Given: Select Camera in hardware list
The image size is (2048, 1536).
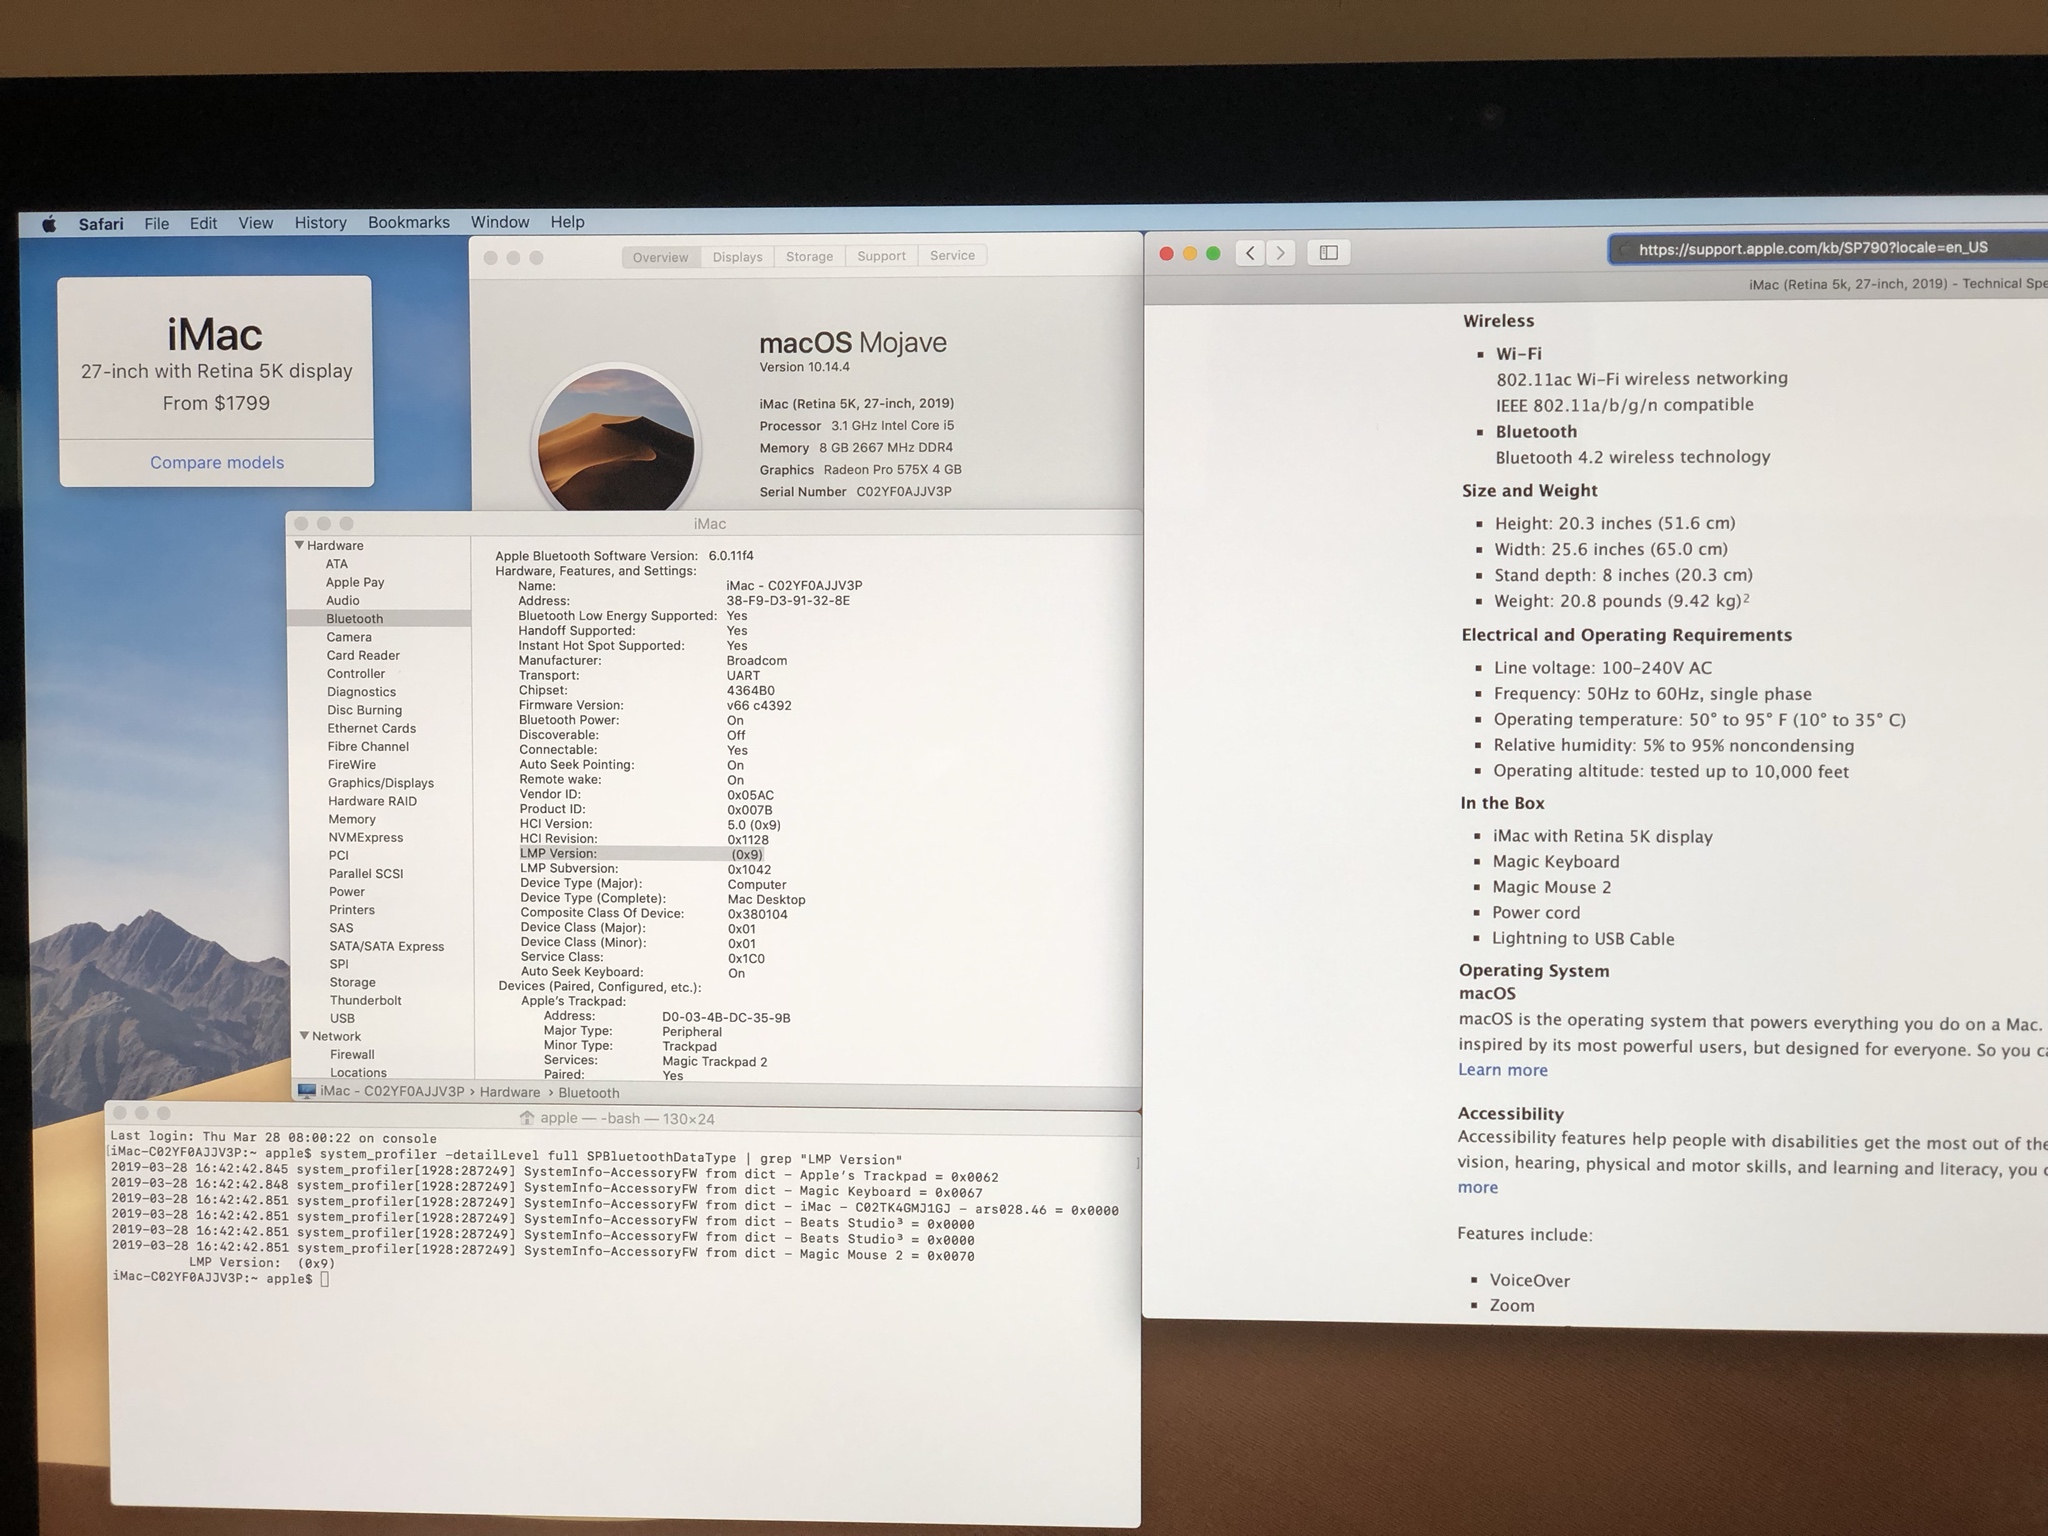Looking at the screenshot, I should [x=348, y=637].
